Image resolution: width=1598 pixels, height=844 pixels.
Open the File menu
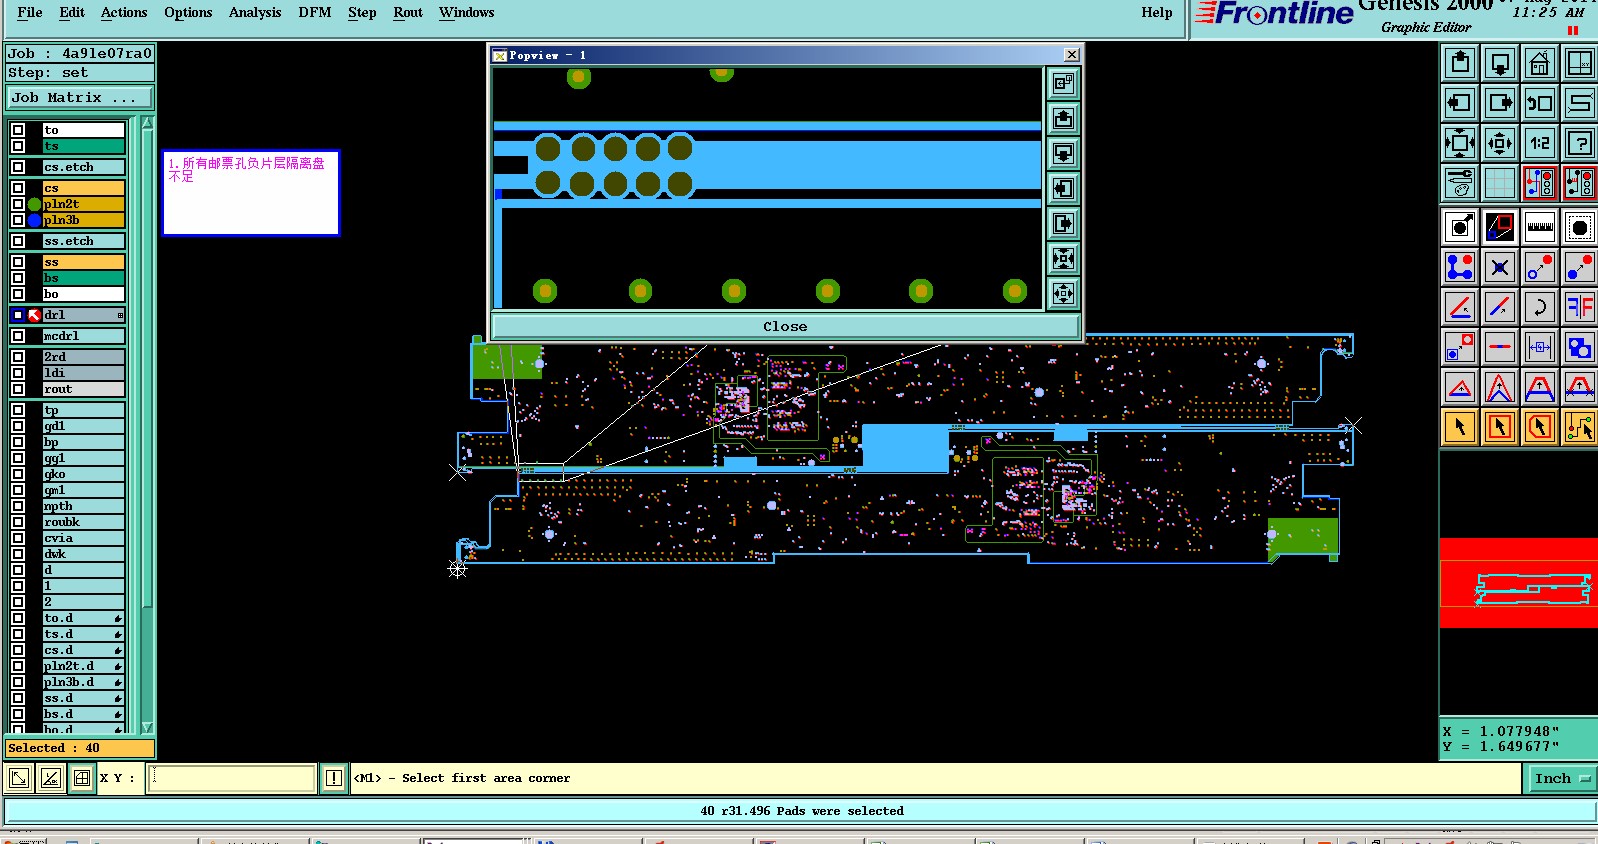(x=30, y=12)
